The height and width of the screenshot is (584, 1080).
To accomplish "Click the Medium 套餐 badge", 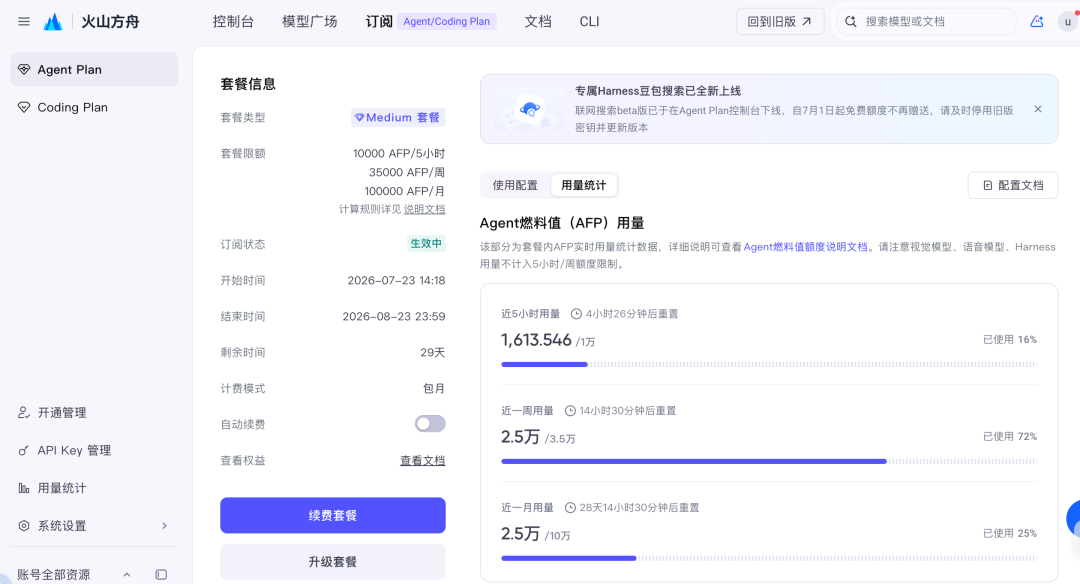I will (x=398, y=118).
